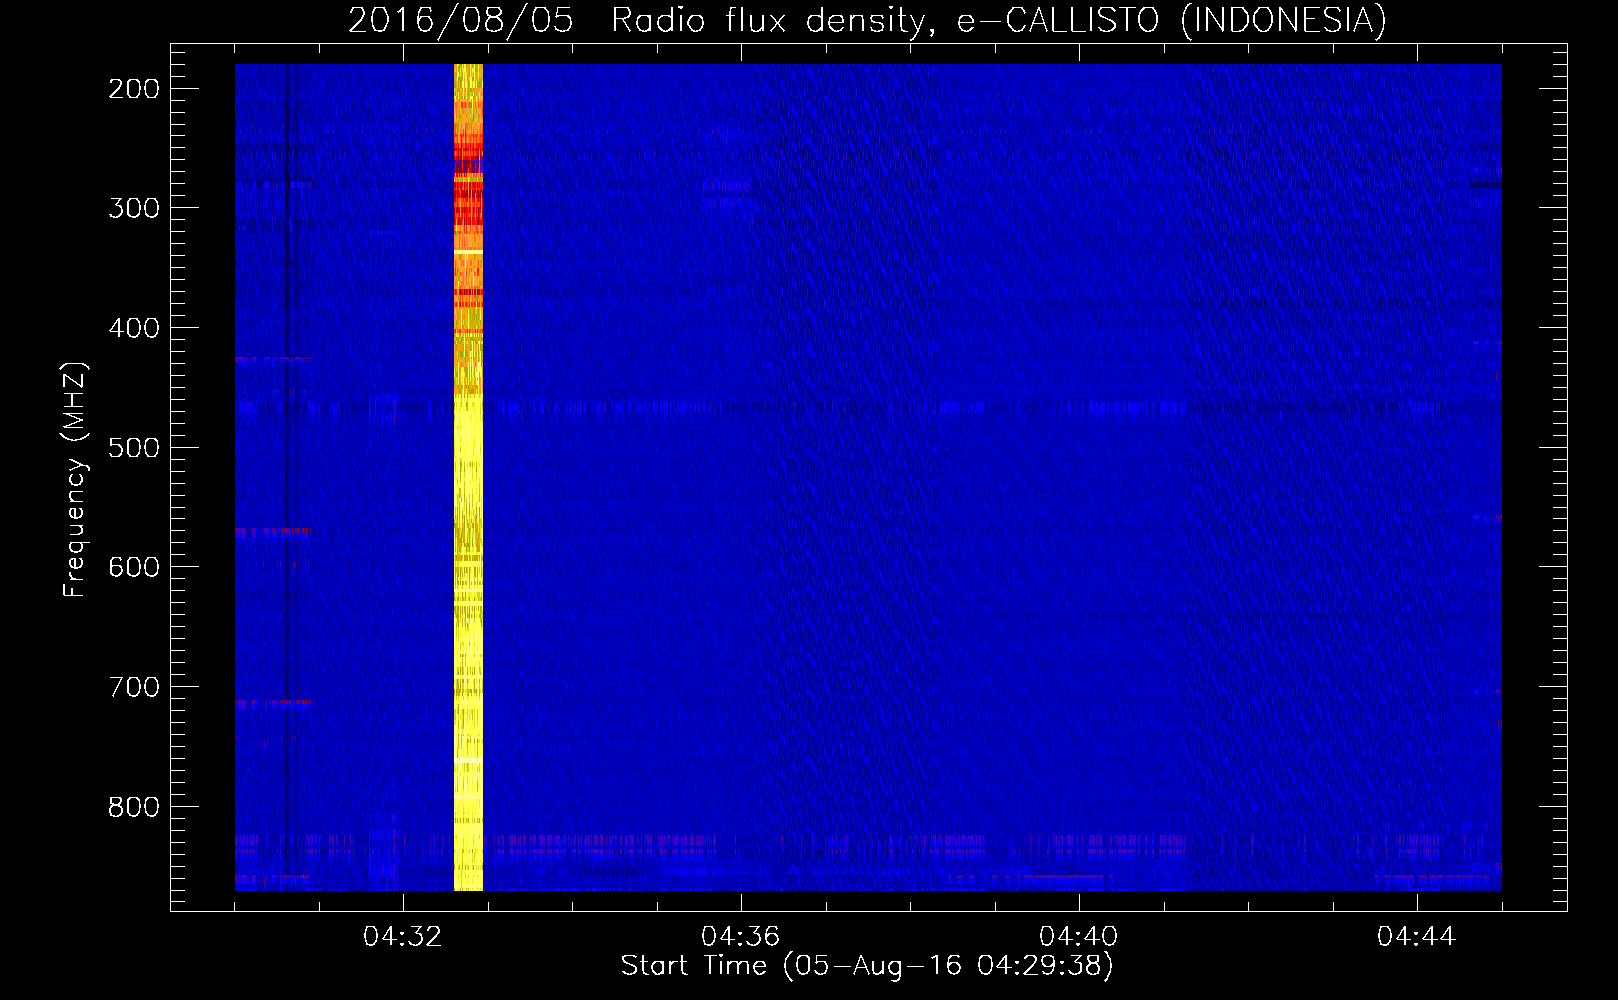
Task: Click the 04:44 time tick label
Action: (x=1417, y=937)
